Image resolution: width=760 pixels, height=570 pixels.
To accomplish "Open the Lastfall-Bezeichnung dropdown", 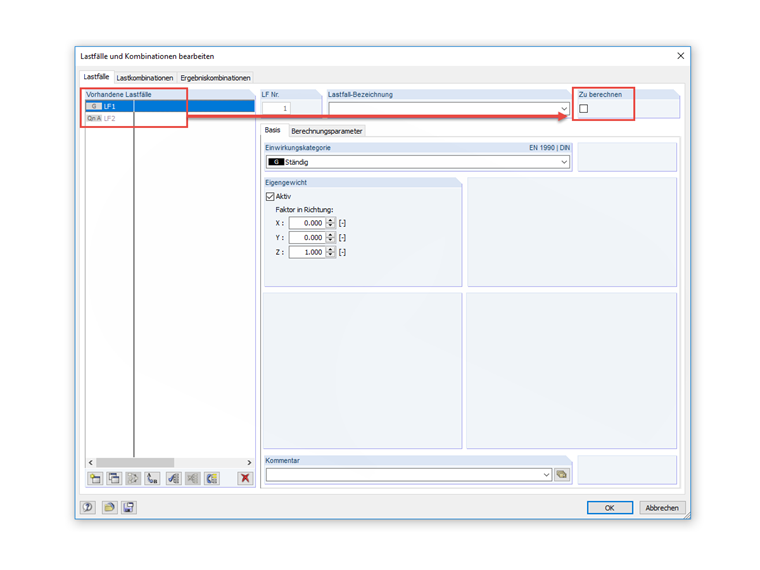I will [564, 109].
